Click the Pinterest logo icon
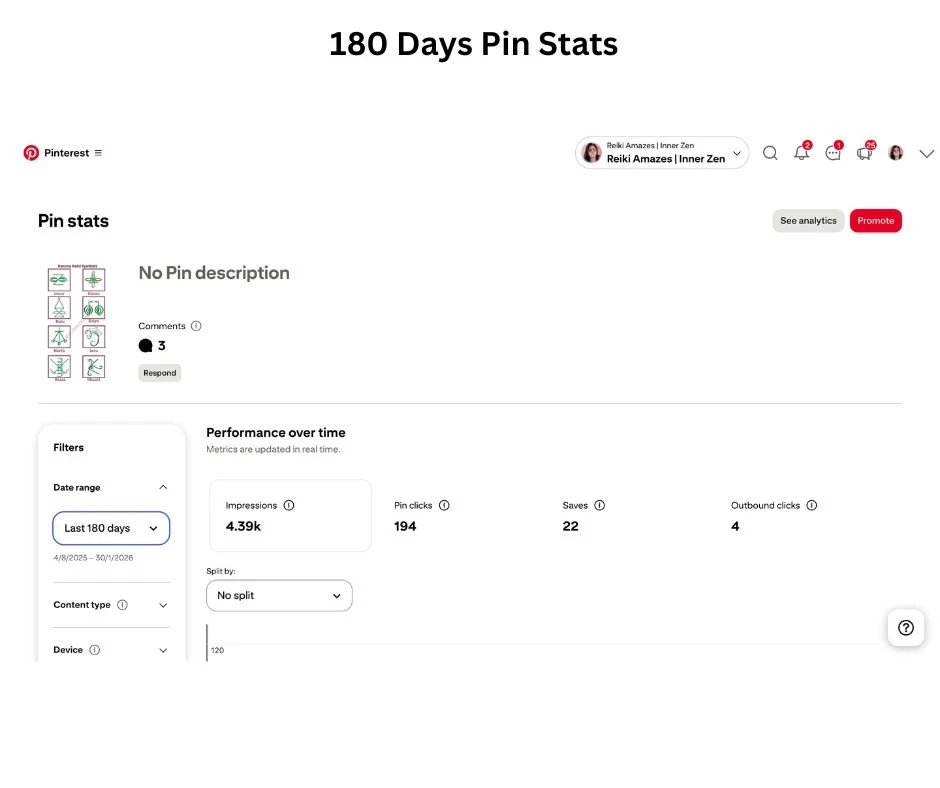This screenshot has width=940, height=788. click(x=31, y=153)
